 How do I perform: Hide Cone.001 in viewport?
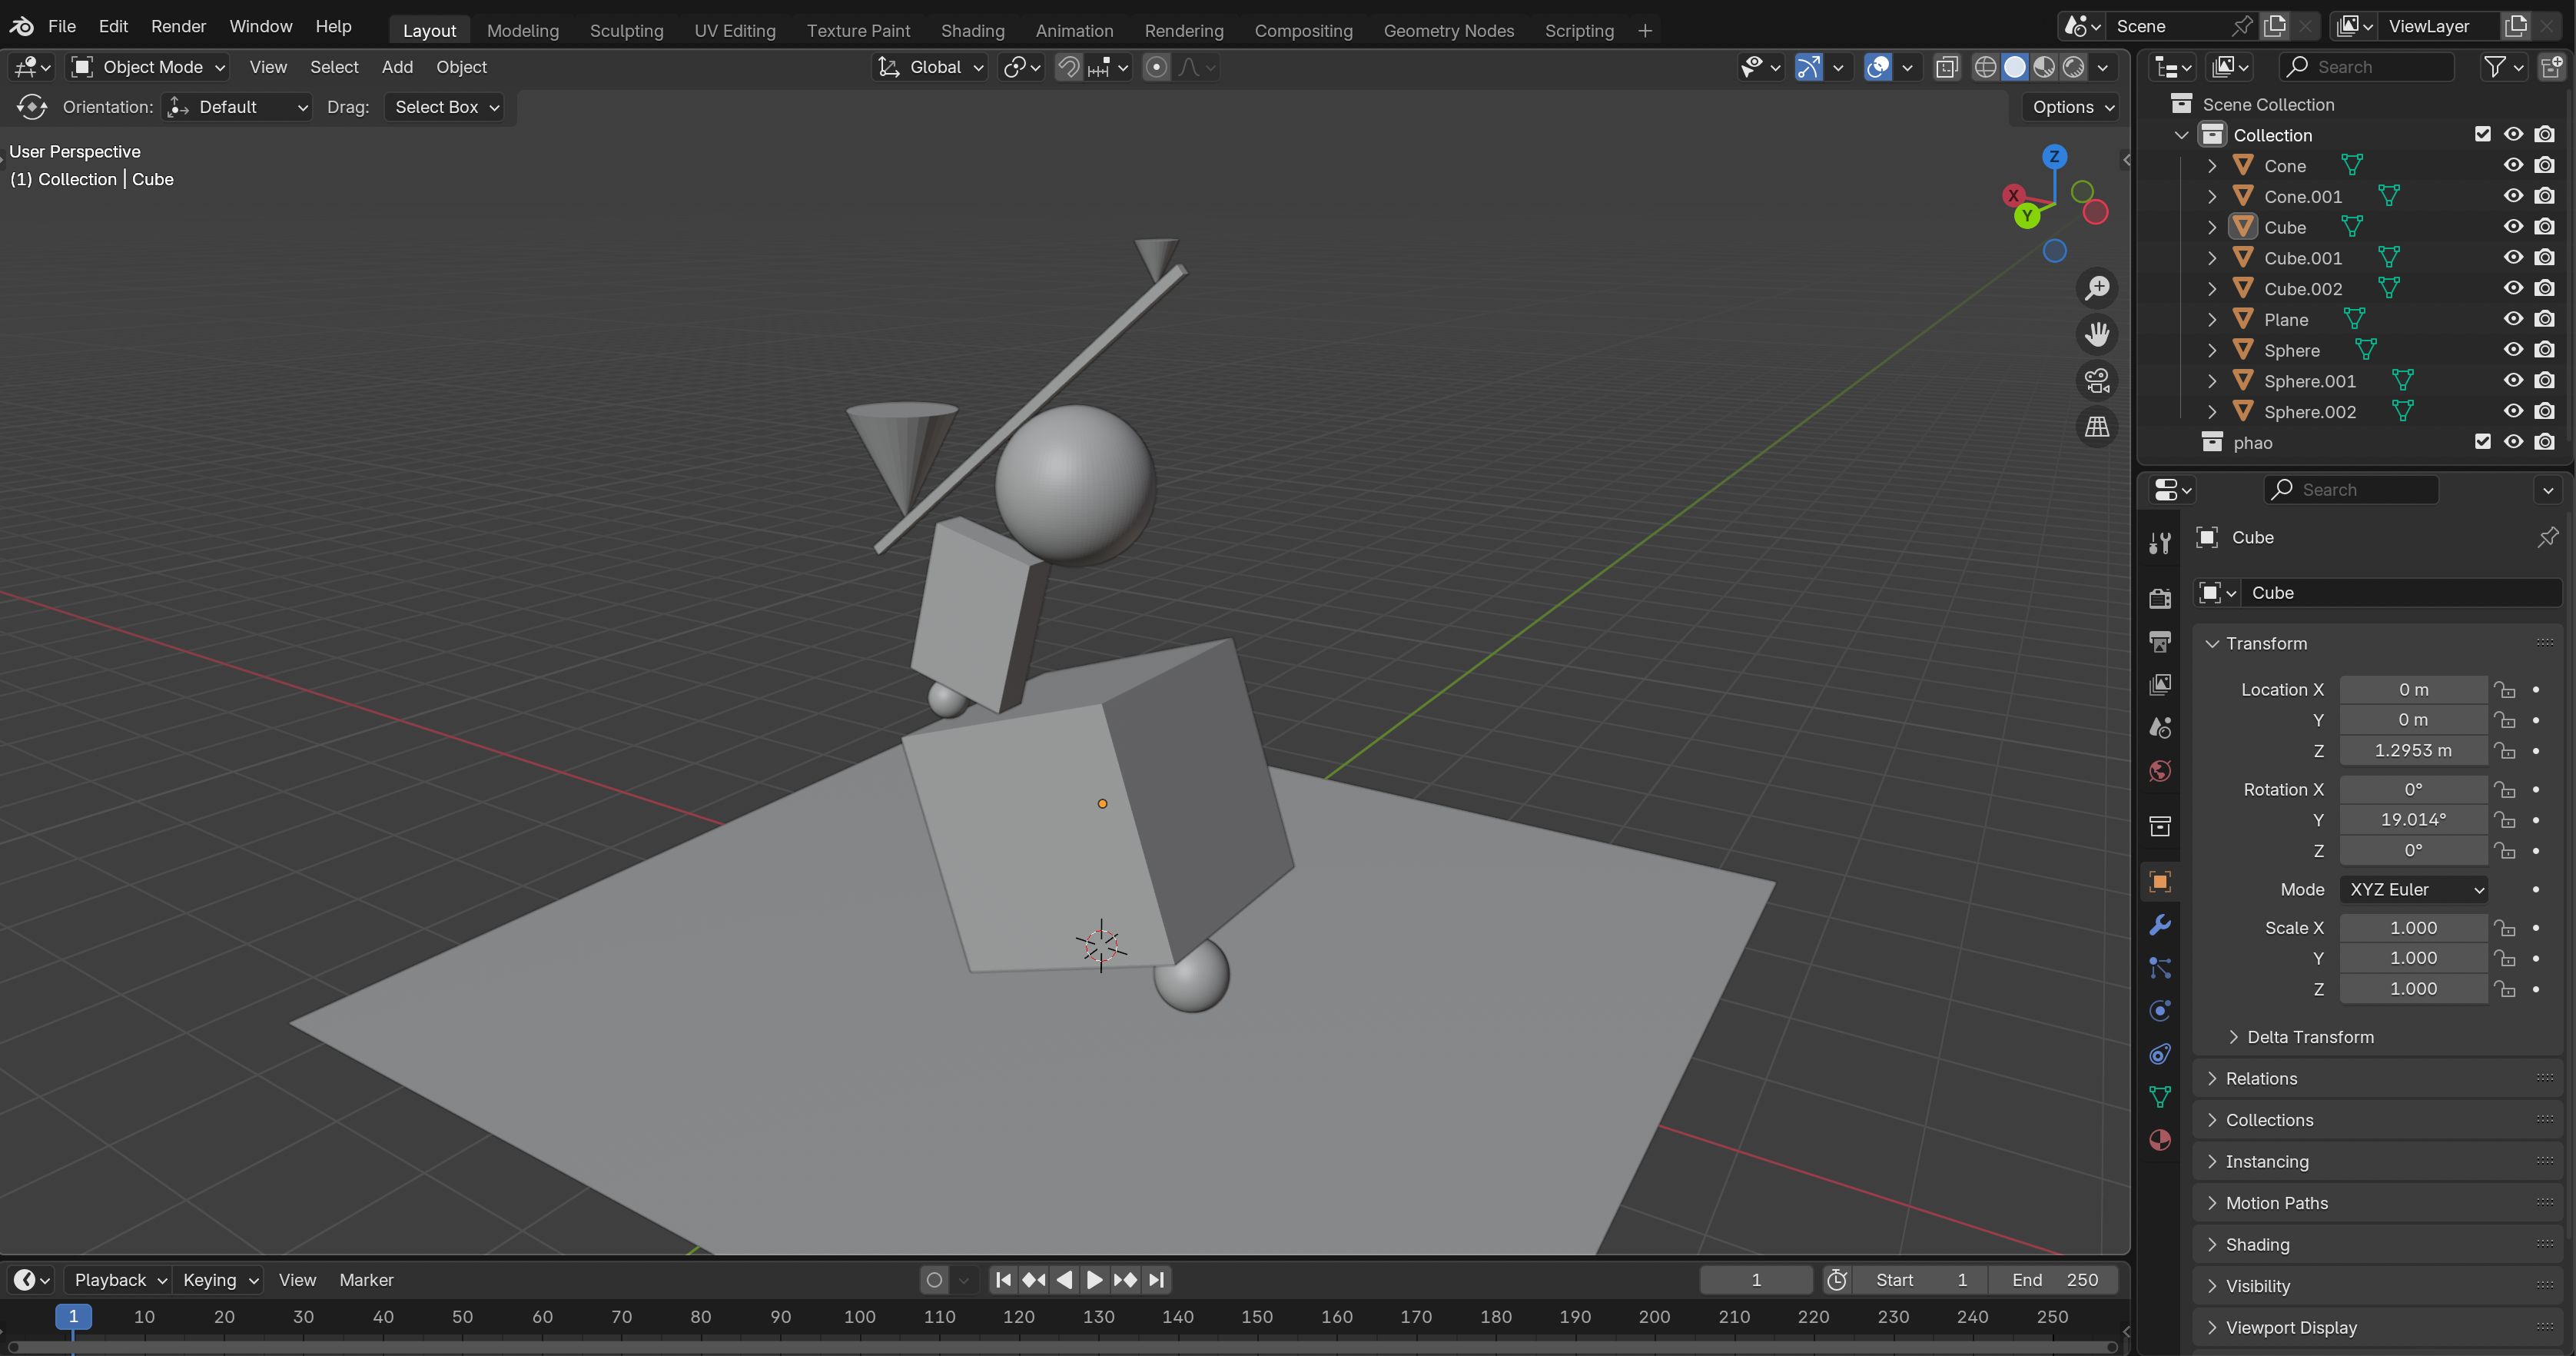coord(2513,196)
